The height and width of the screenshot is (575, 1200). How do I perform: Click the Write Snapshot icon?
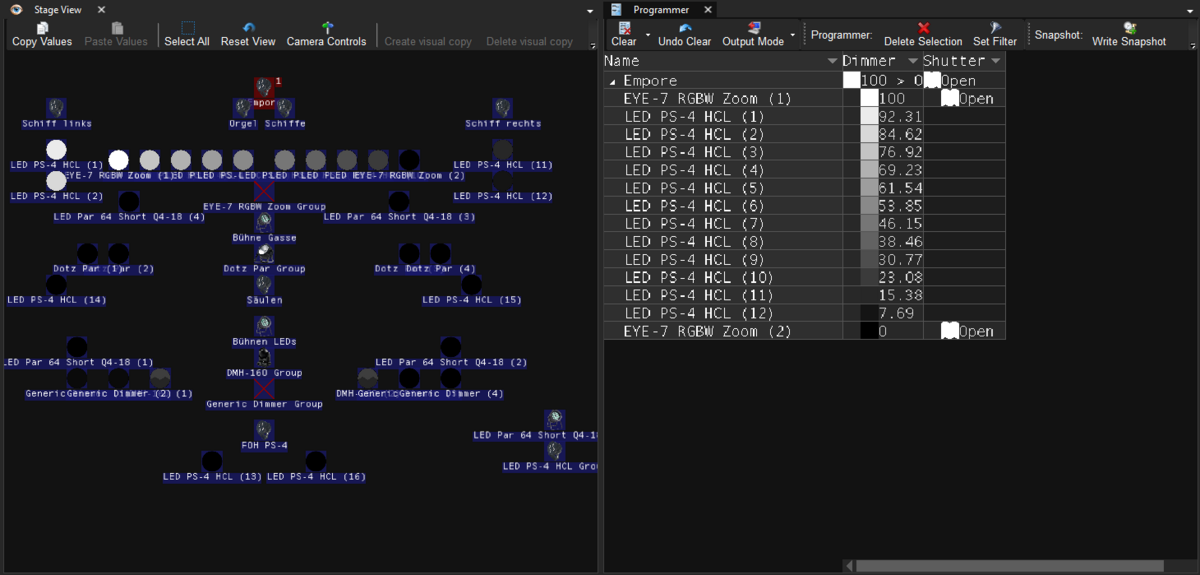click(1129, 28)
